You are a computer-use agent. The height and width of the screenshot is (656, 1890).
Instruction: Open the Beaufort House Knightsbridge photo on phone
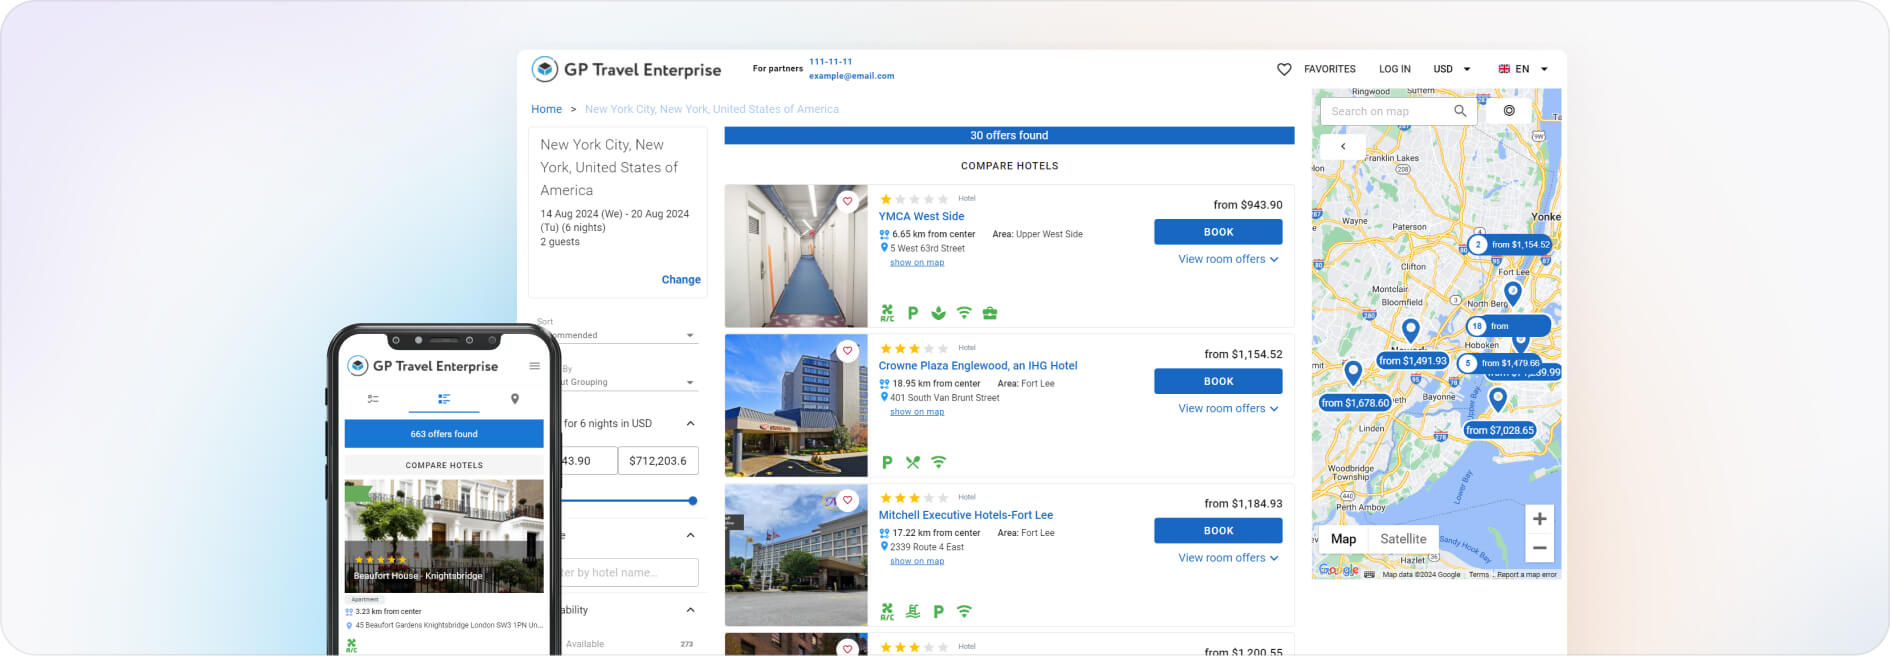coord(444,536)
